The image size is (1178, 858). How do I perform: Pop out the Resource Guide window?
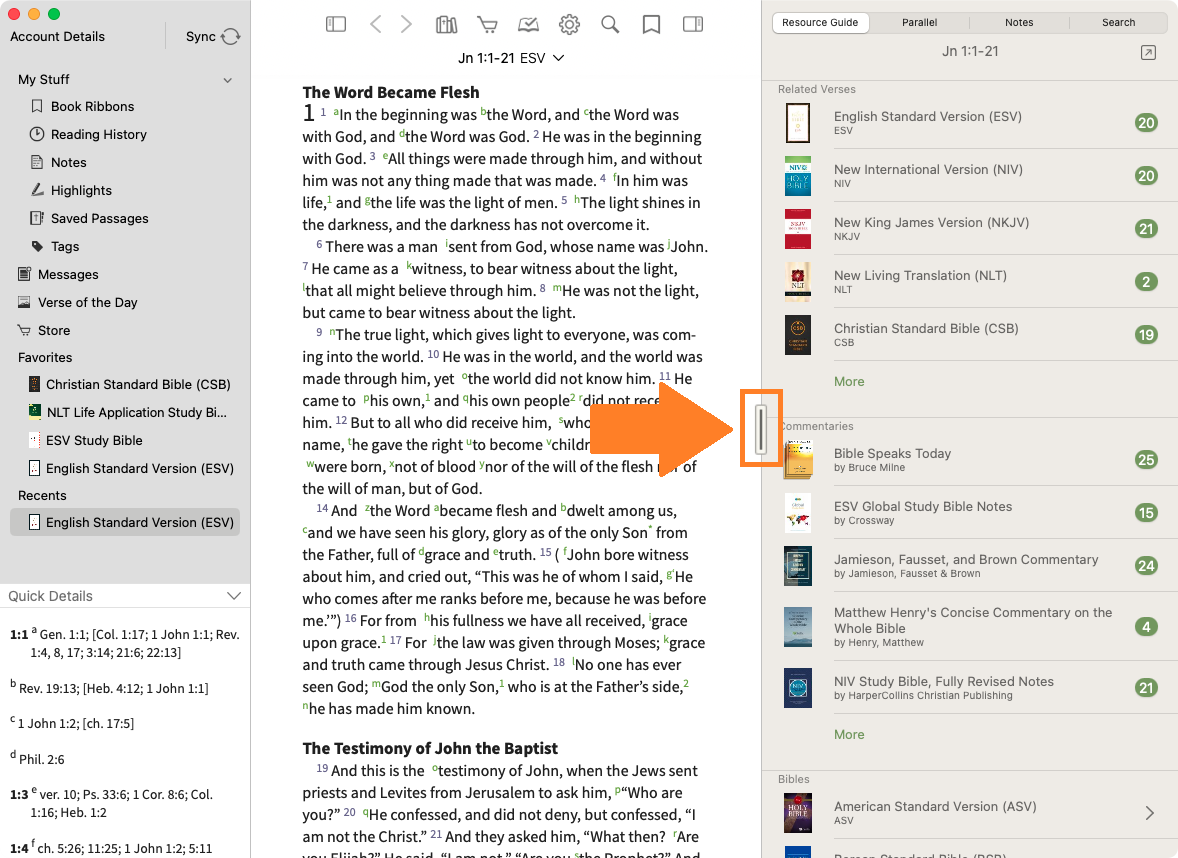coord(1148,53)
